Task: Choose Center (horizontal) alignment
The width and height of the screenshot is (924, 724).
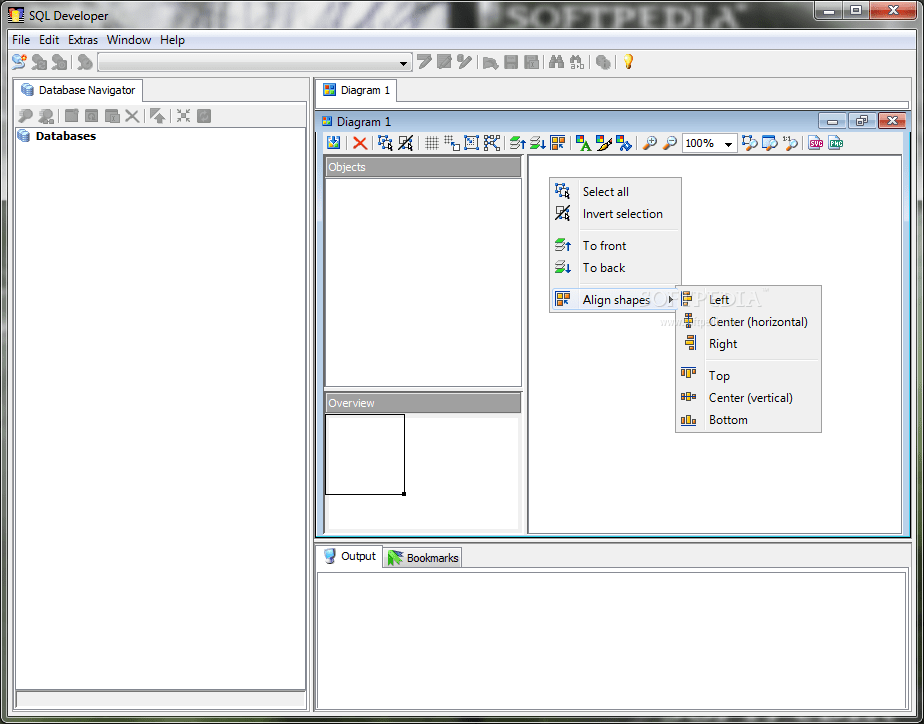Action: 748,322
